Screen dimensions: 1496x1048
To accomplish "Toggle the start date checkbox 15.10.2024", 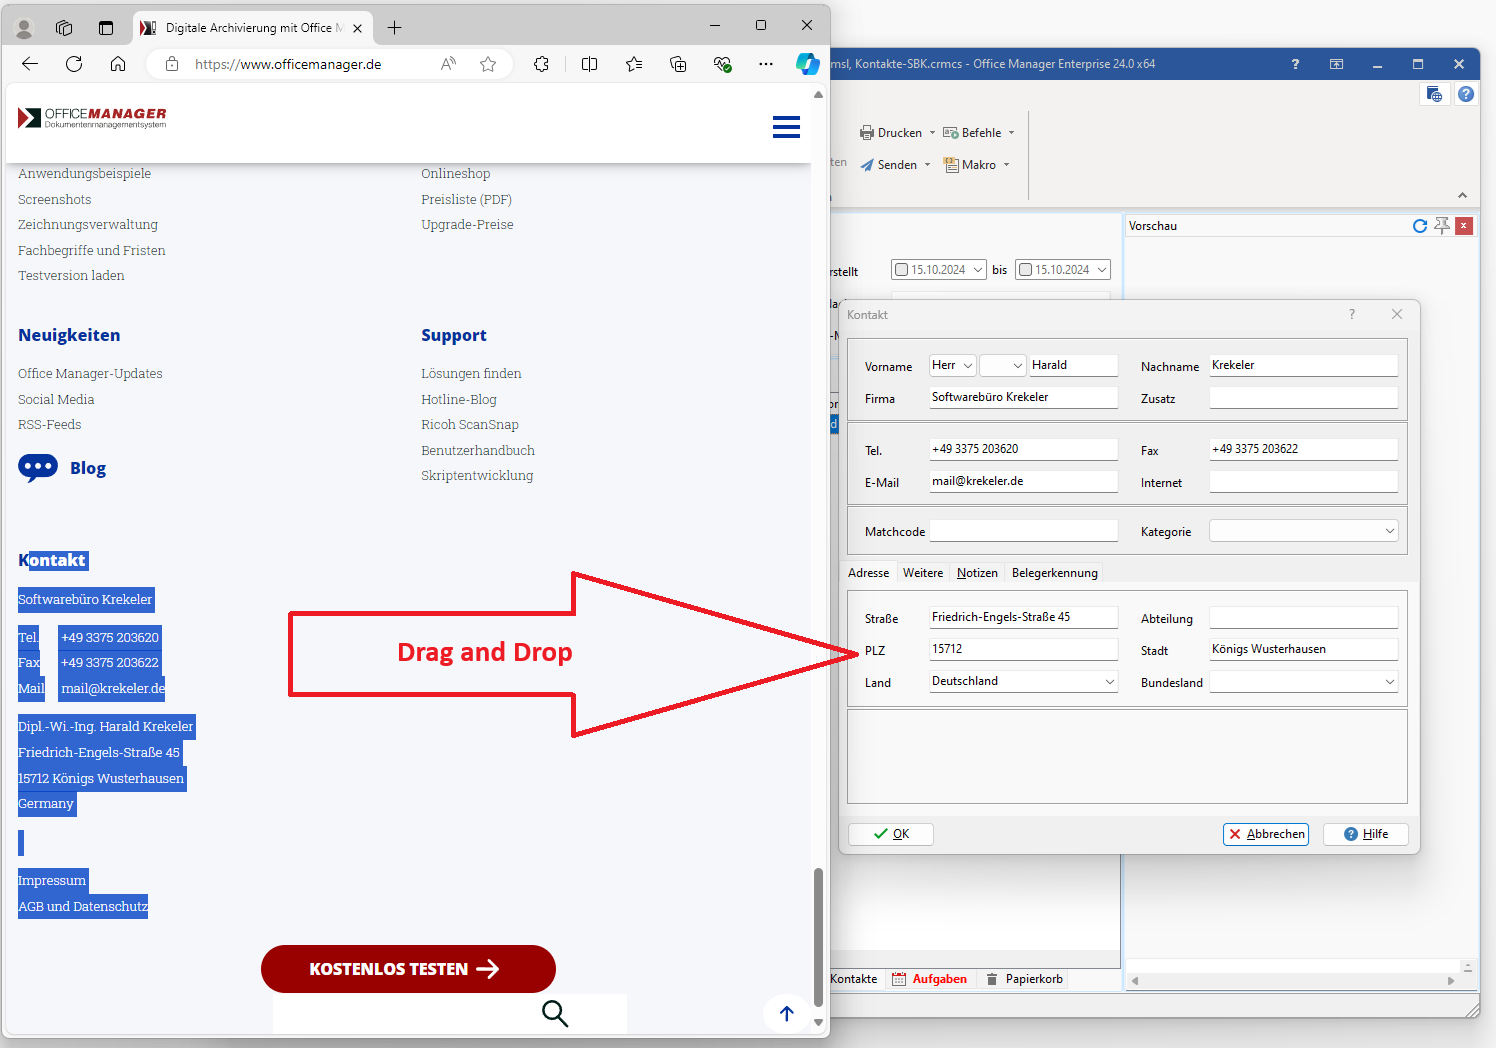I will (902, 270).
